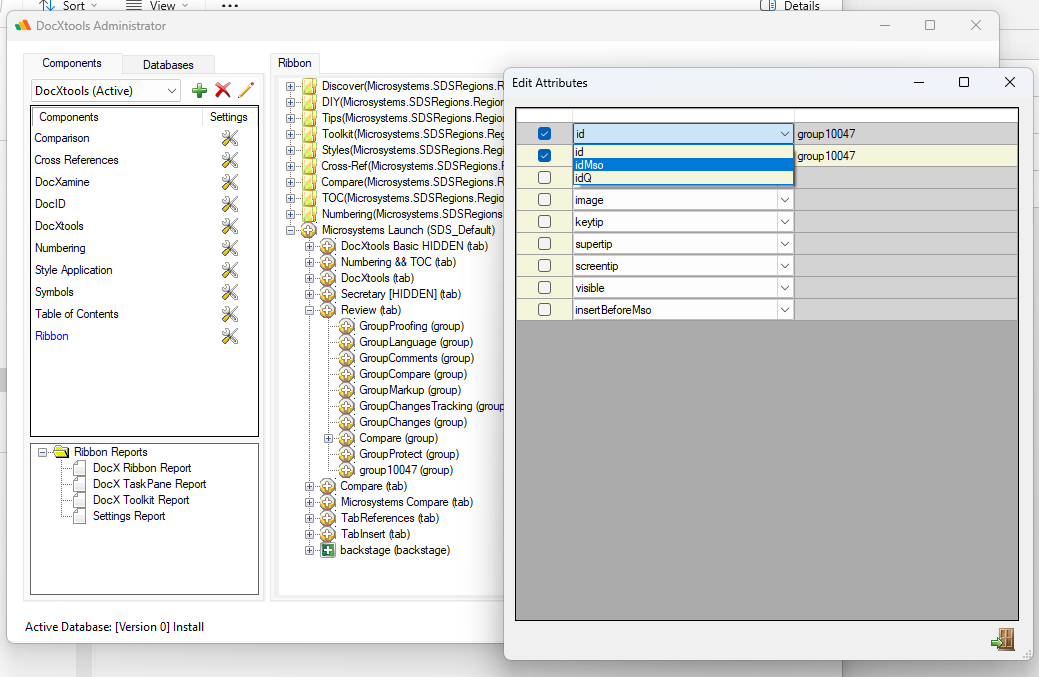Viewport: 1039px width, 677px height.
Task: Switch to the Databases tab
Action: tap(168, 65)
